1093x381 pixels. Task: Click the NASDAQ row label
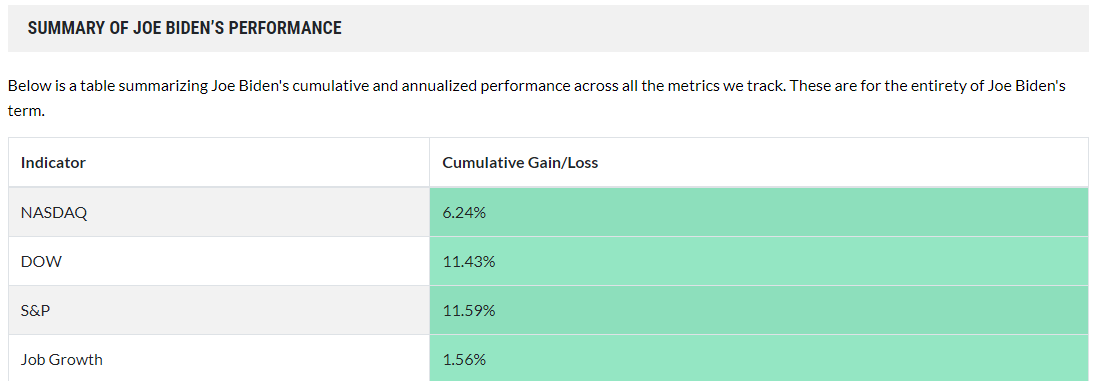pyautogui.click(x=54, y=212)
